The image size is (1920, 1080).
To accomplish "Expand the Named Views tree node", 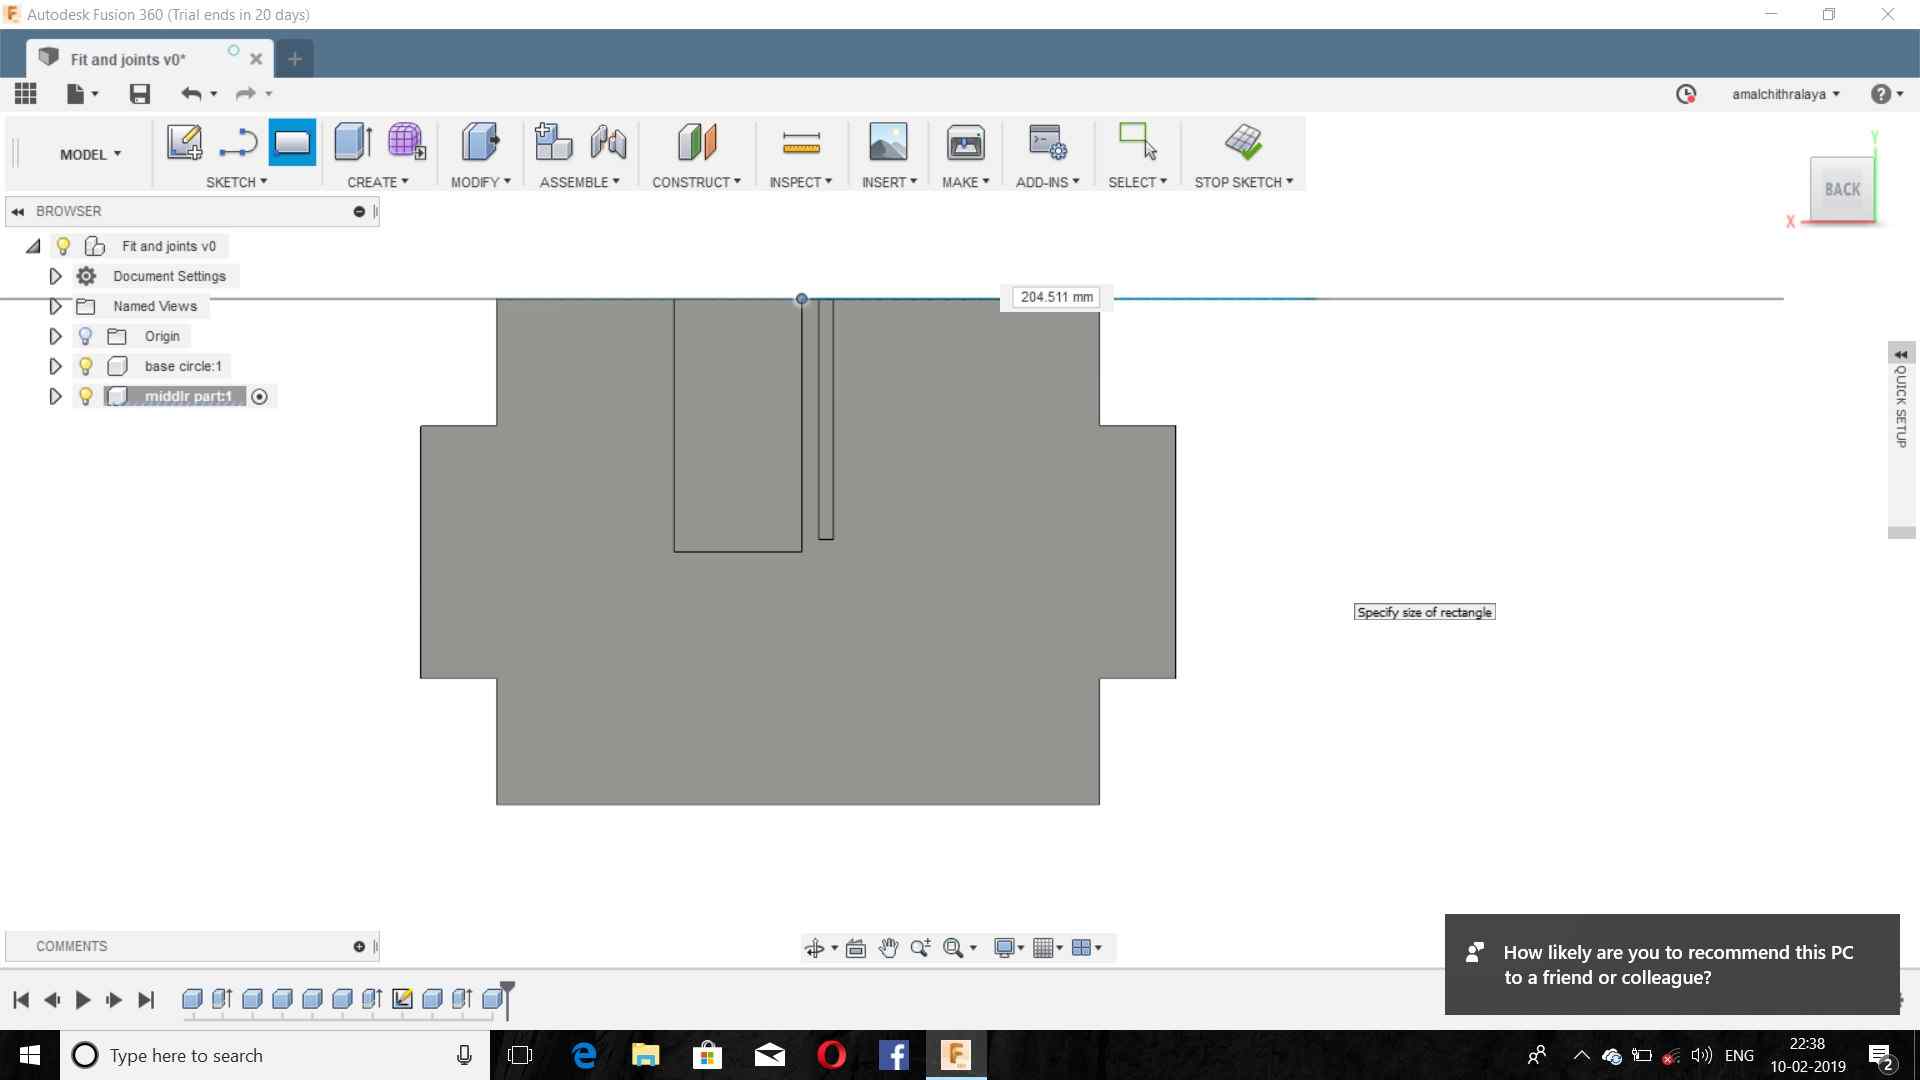I will pyautogui.click(x=56, y=306).
